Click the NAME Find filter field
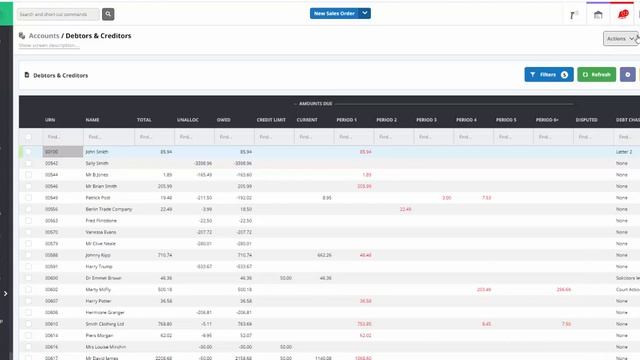 click(109, 137)
